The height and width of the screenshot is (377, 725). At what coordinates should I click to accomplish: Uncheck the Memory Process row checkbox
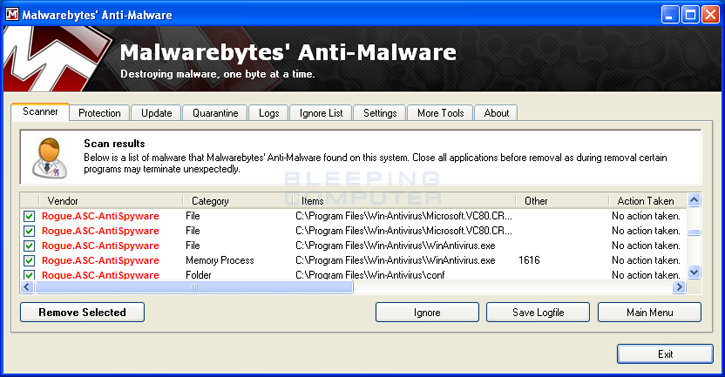[x=29, y=260]
